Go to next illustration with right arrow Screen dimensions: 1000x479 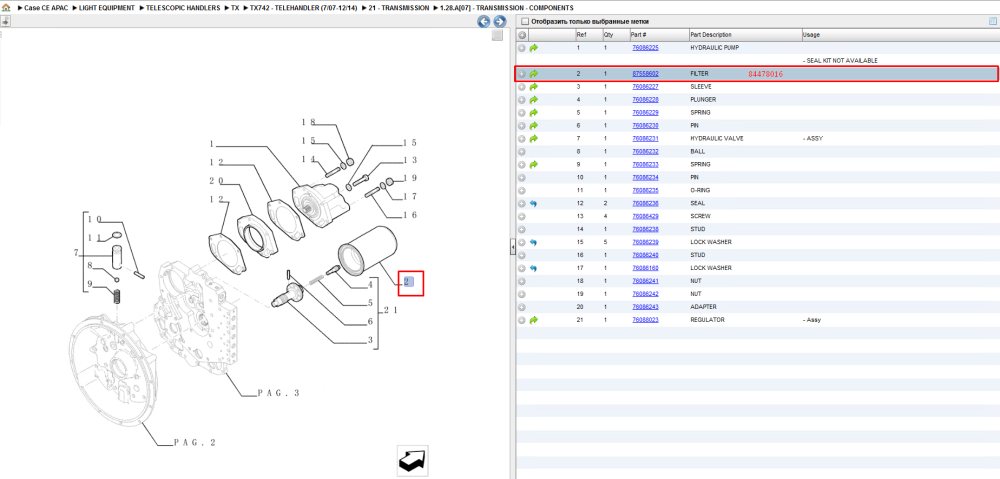pos(499,22)
